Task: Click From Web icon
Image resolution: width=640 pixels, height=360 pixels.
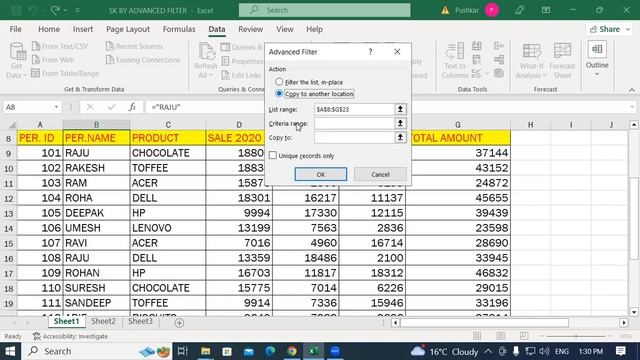Action: click(36, 60)
